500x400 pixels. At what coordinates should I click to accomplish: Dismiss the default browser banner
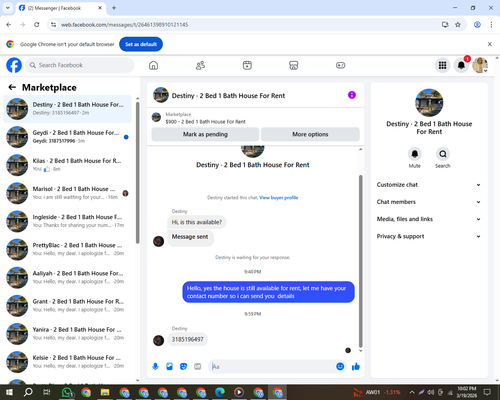490,44
